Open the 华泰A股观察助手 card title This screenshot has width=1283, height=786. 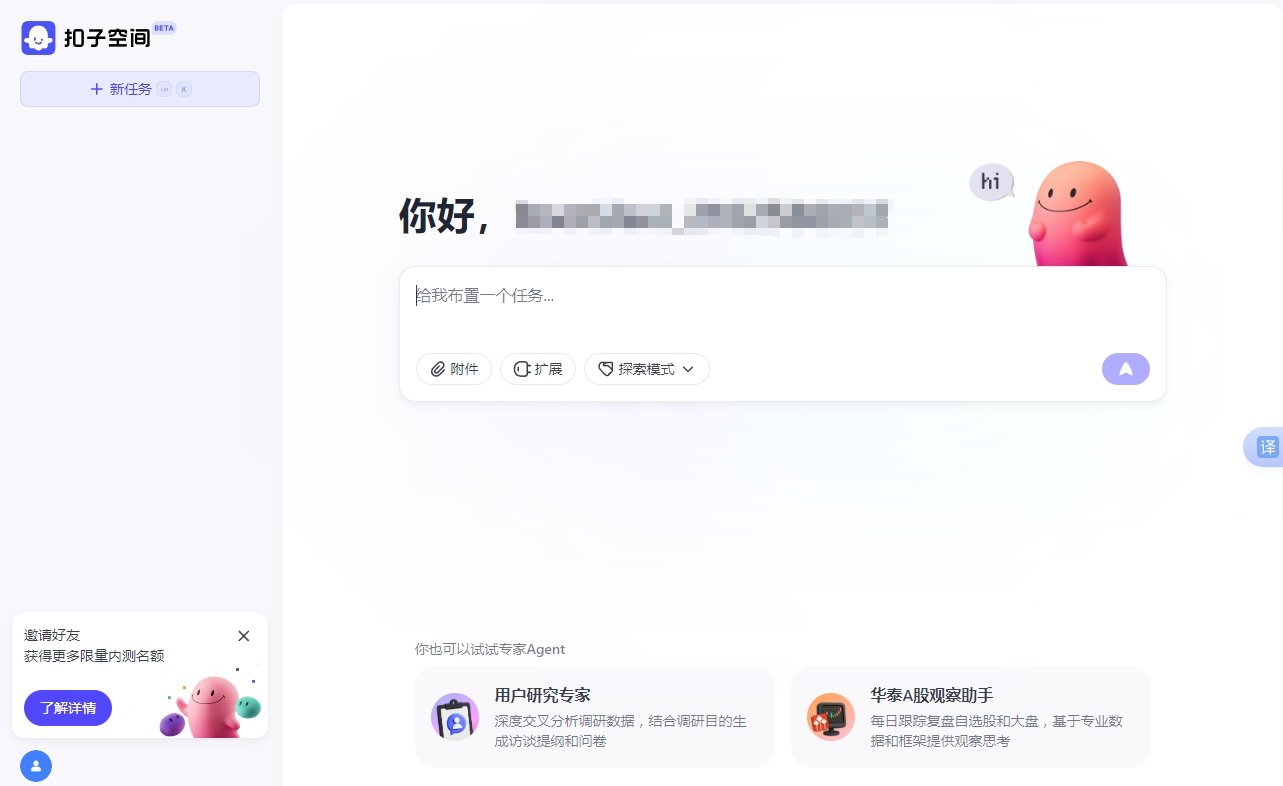tap(931, 695)
